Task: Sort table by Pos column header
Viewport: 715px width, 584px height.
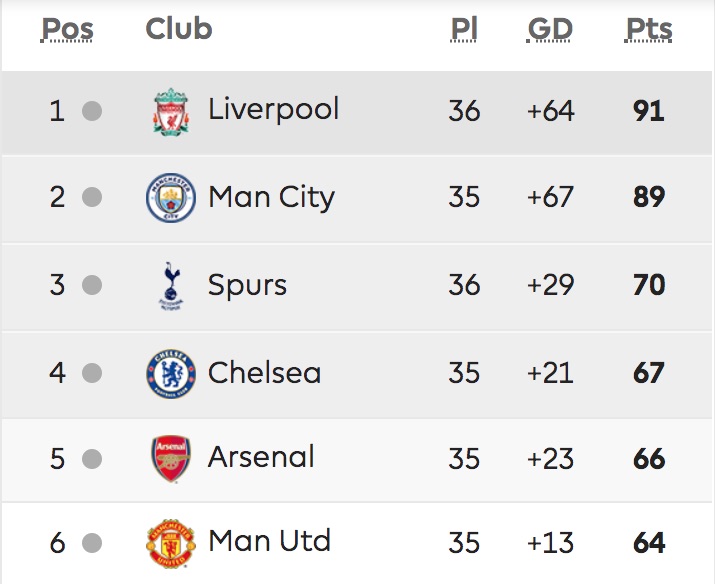Action: [67, 30]
